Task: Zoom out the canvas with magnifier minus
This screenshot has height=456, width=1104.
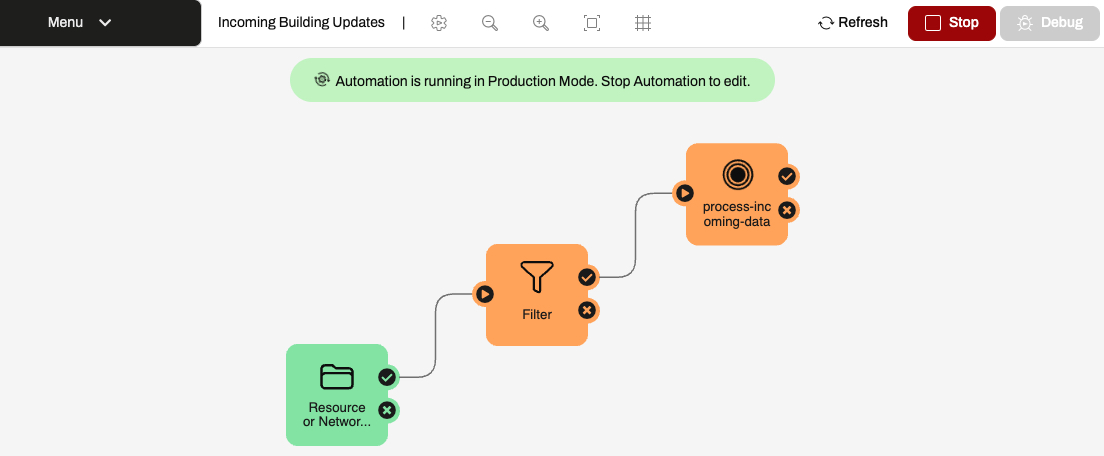Action: coord(490,23)
